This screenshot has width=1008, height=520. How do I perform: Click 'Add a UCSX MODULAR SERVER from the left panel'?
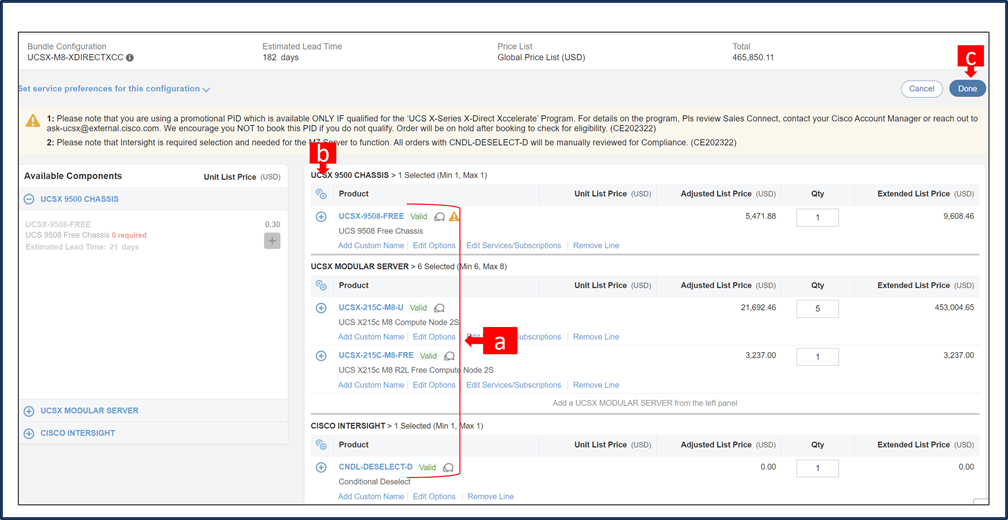pyautogui.click(x=645, y=404)
